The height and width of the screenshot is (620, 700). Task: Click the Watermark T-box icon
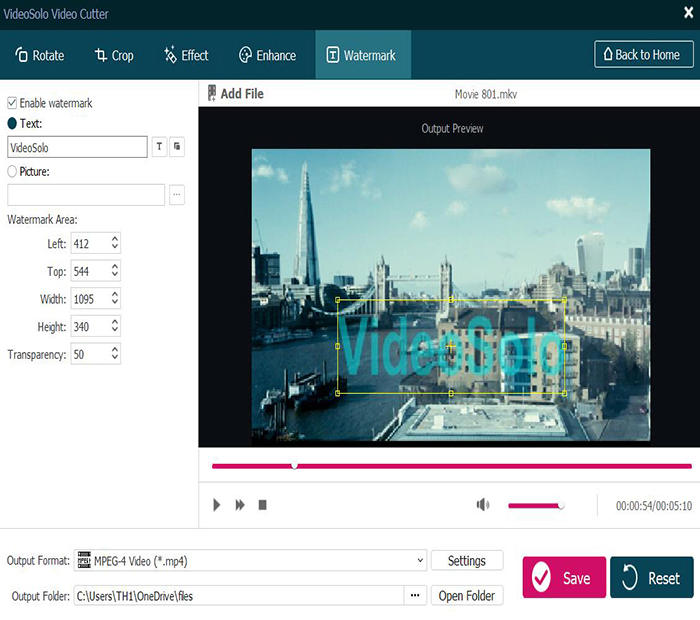[333, 55]
